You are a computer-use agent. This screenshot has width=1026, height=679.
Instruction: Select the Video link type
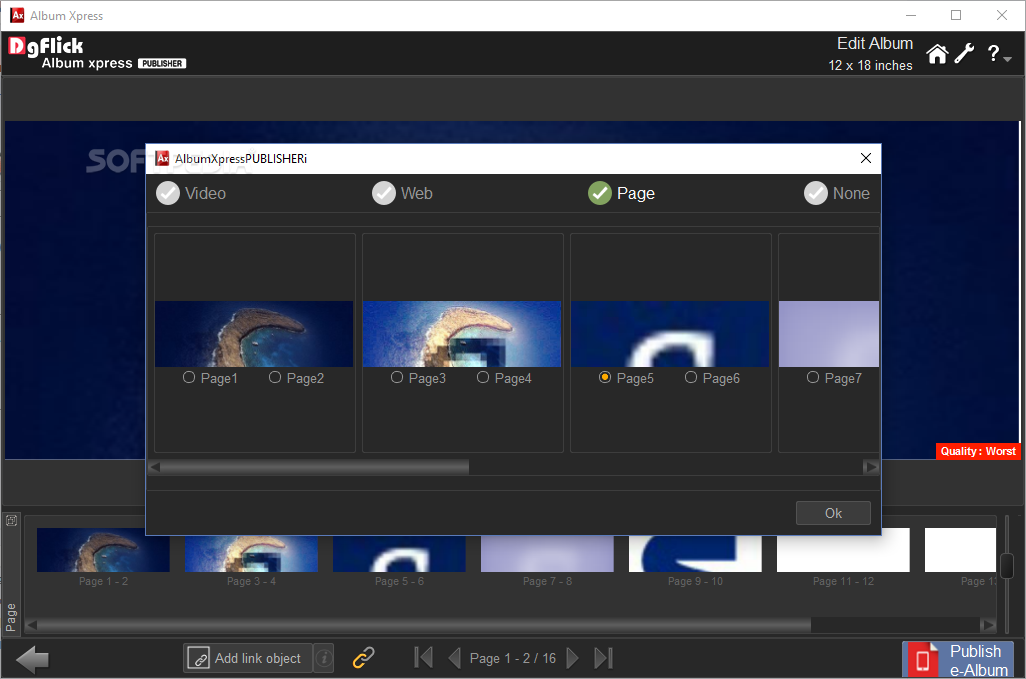(x=191, y=193)
